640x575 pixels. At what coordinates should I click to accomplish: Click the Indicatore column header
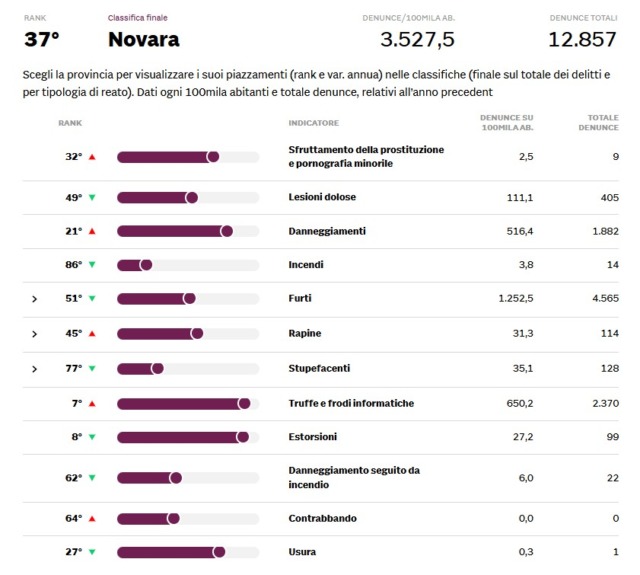click(313, 123)
